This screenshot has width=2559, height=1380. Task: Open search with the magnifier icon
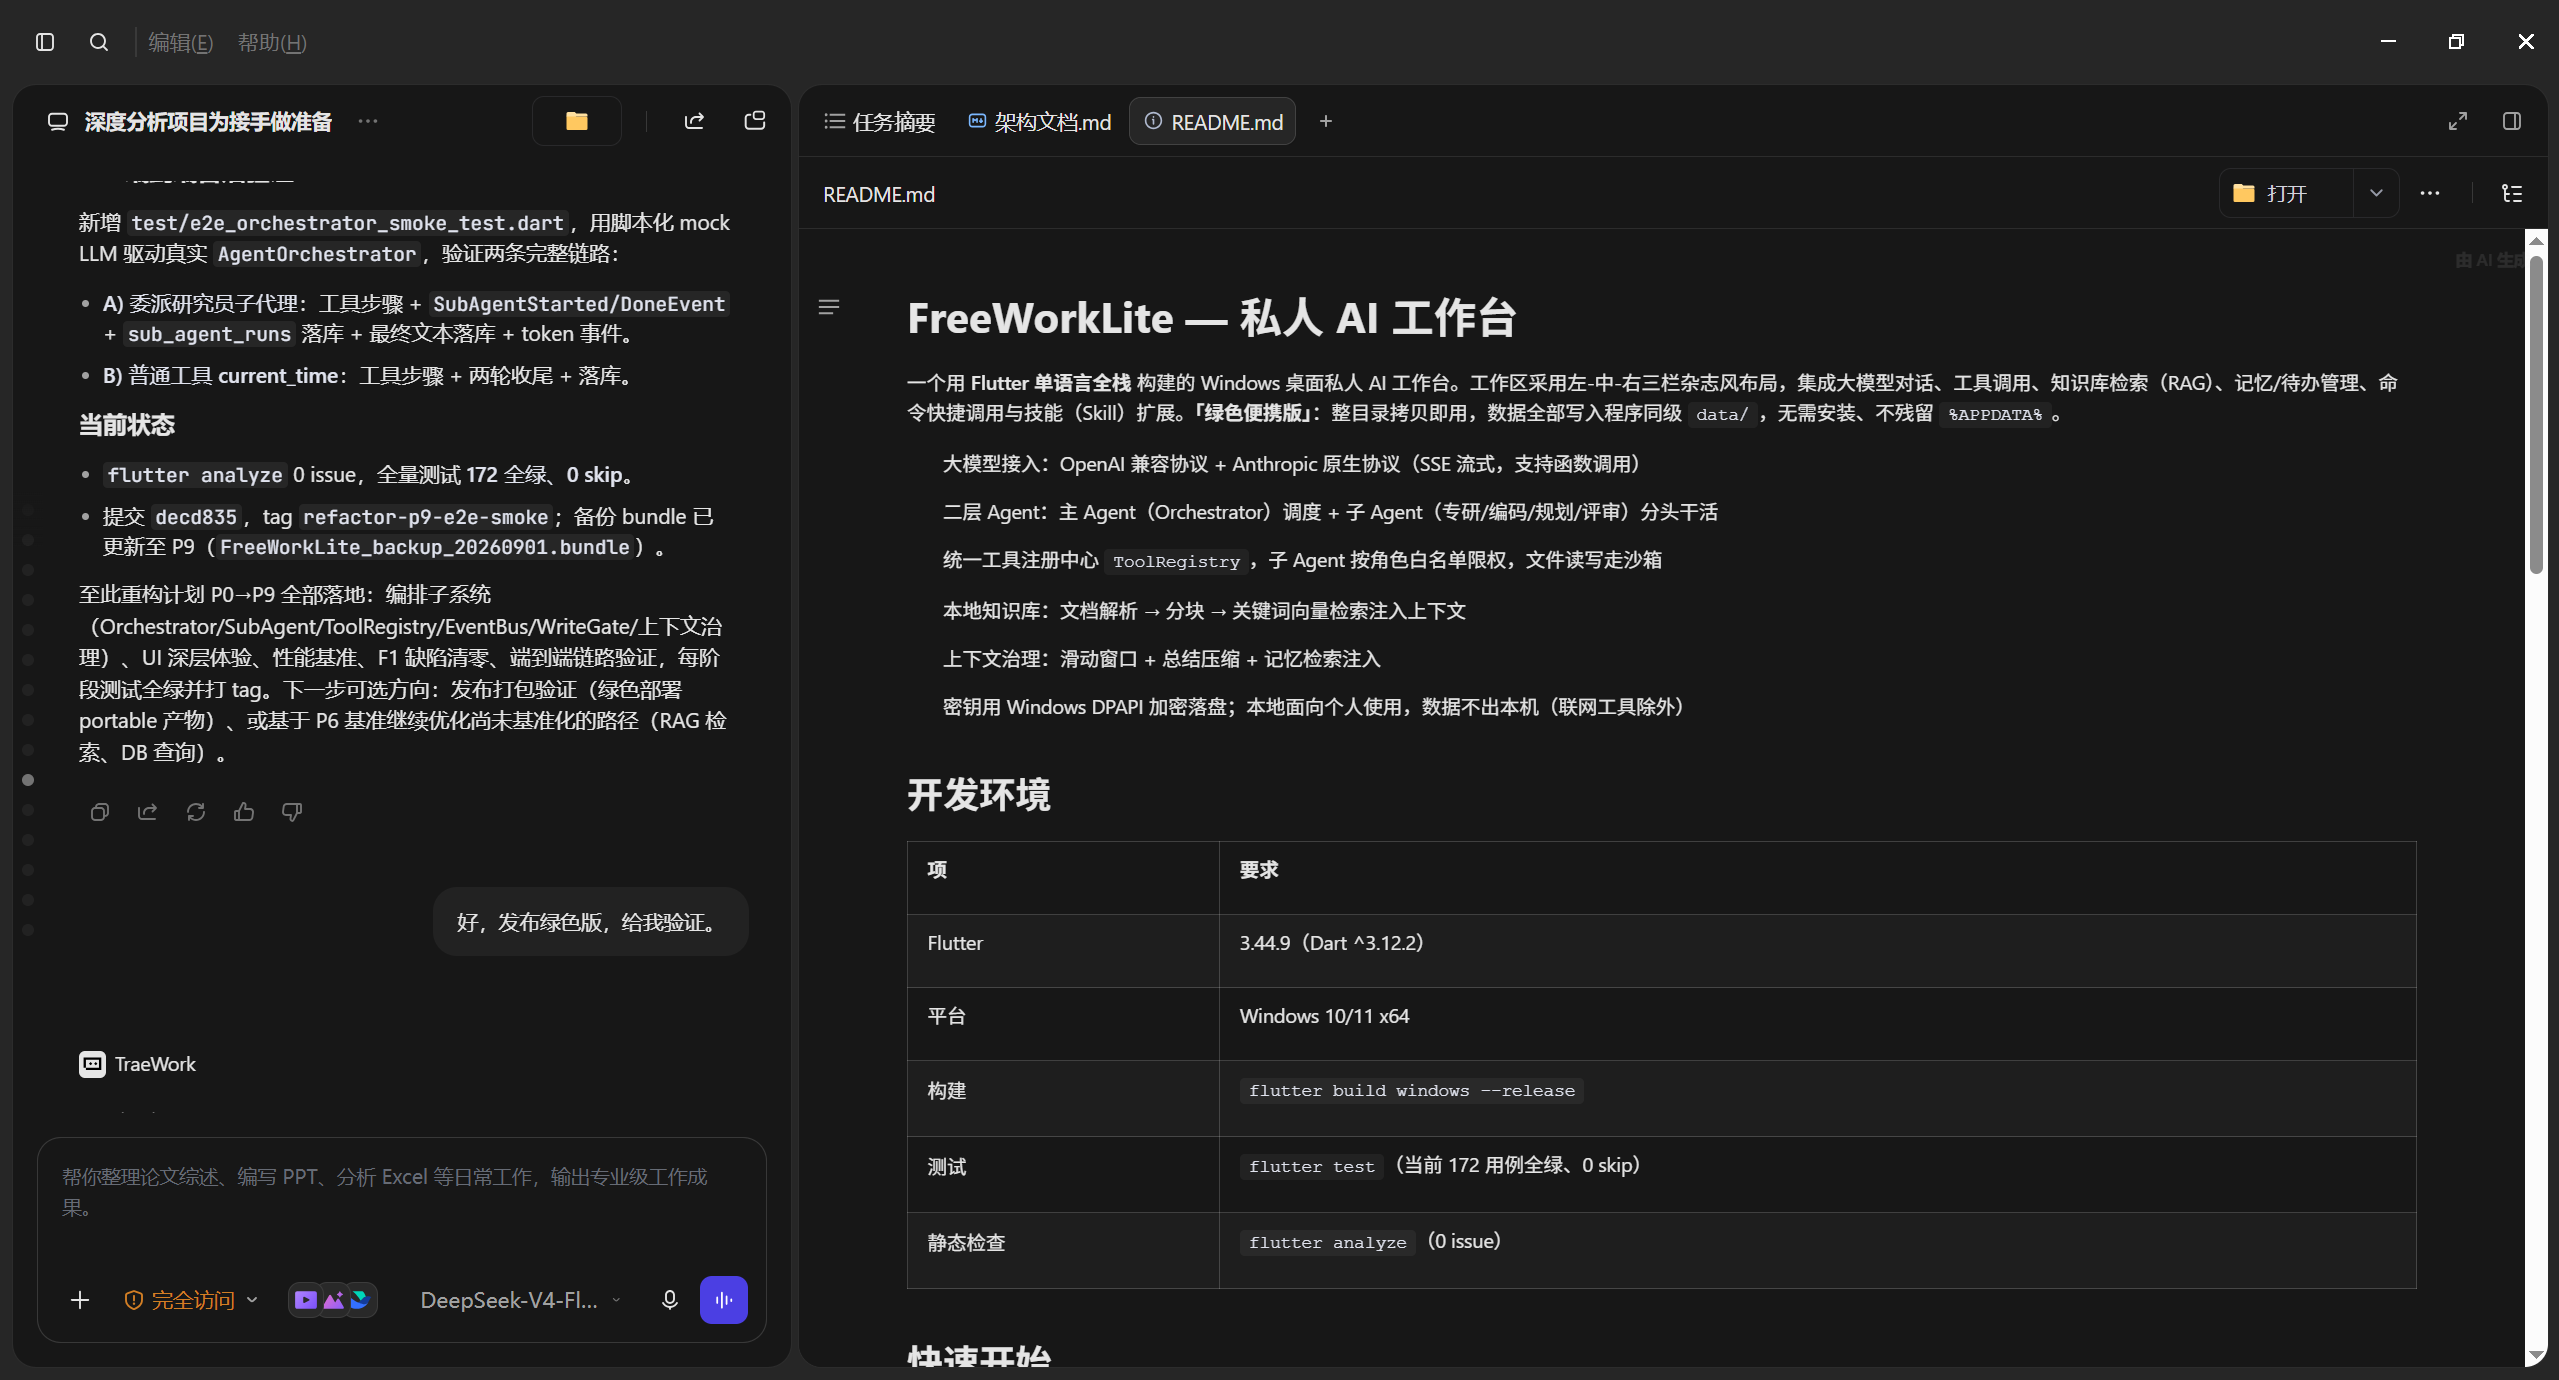98,42
